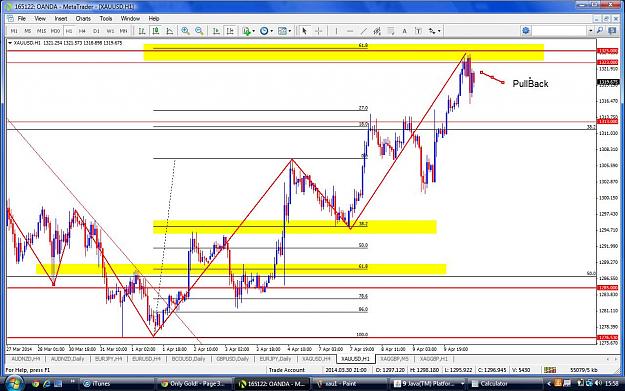Switch to the GBPUSD,Daily chart tab

click(x=232, y=359)
